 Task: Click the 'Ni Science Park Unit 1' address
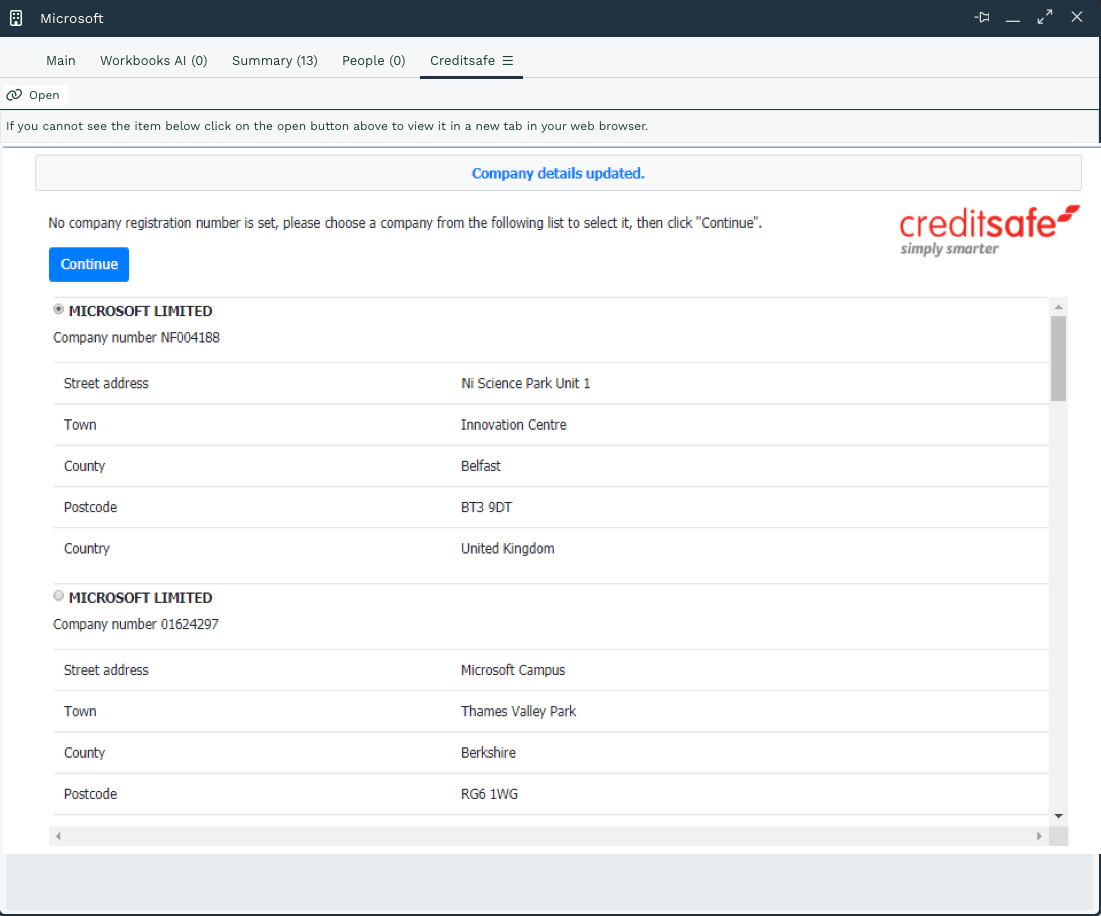coord(525,383)
